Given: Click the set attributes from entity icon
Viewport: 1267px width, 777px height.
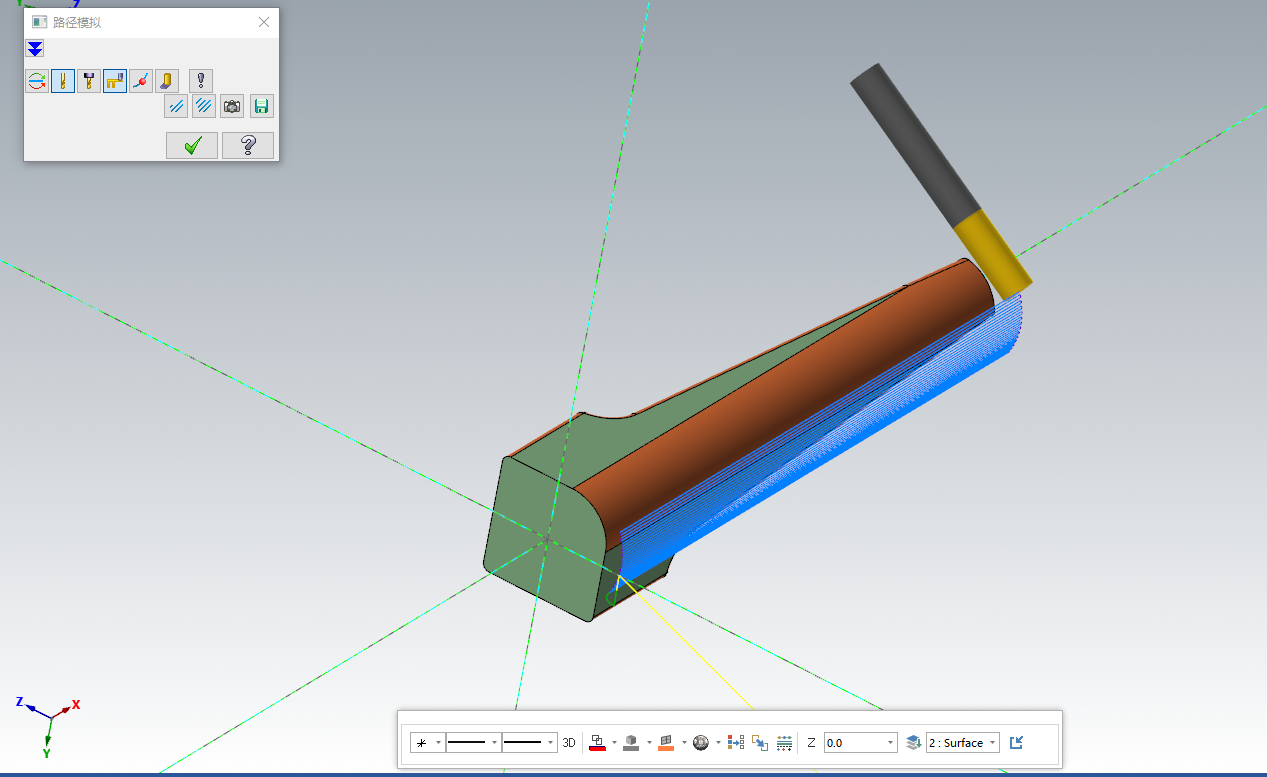Looking at the screenshot, I should point(736,743).
